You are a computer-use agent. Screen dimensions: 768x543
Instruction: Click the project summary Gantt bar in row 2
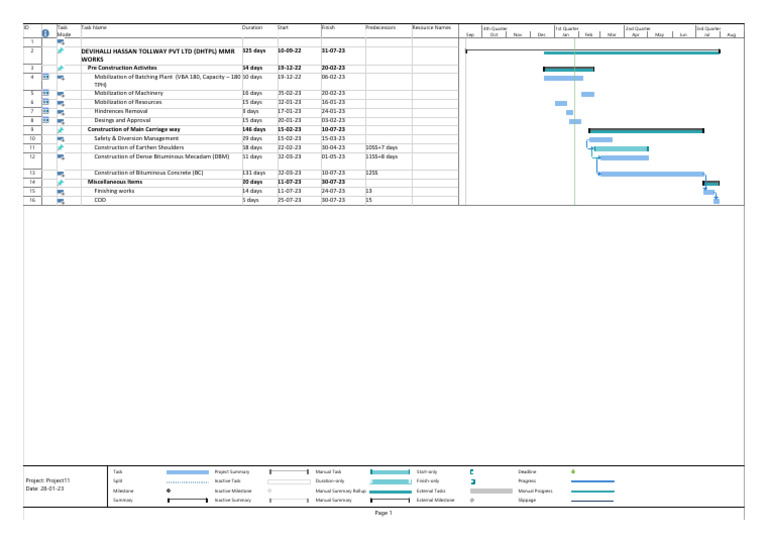coord(593,51)
